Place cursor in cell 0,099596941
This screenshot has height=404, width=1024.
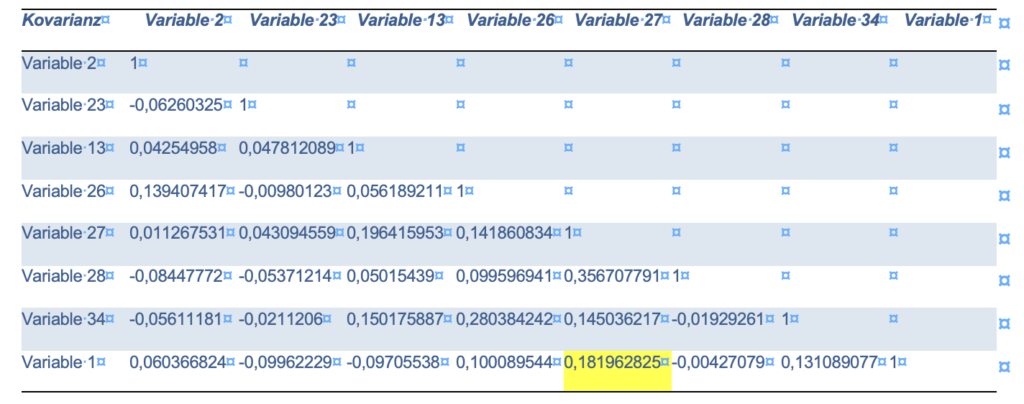[x=507, y=275]
